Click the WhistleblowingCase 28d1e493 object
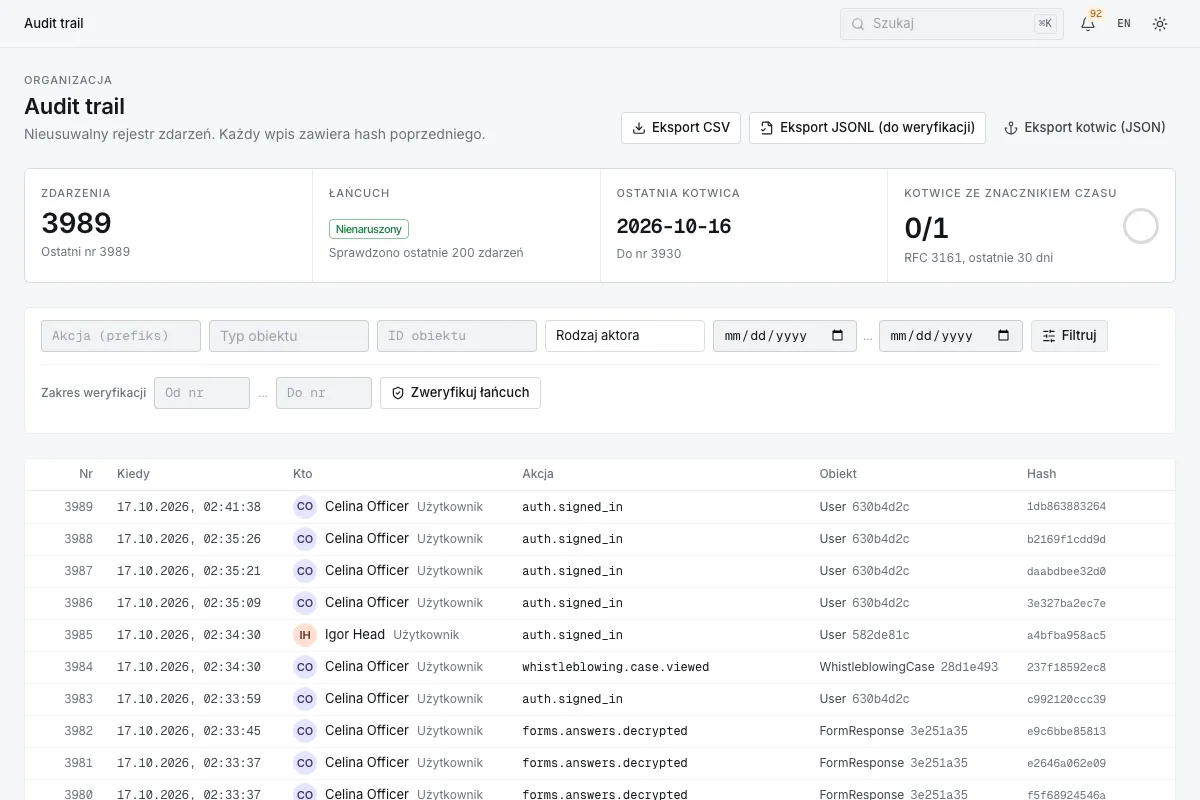1200x800 pixels. pyautogui.click(x=909, y=667)
